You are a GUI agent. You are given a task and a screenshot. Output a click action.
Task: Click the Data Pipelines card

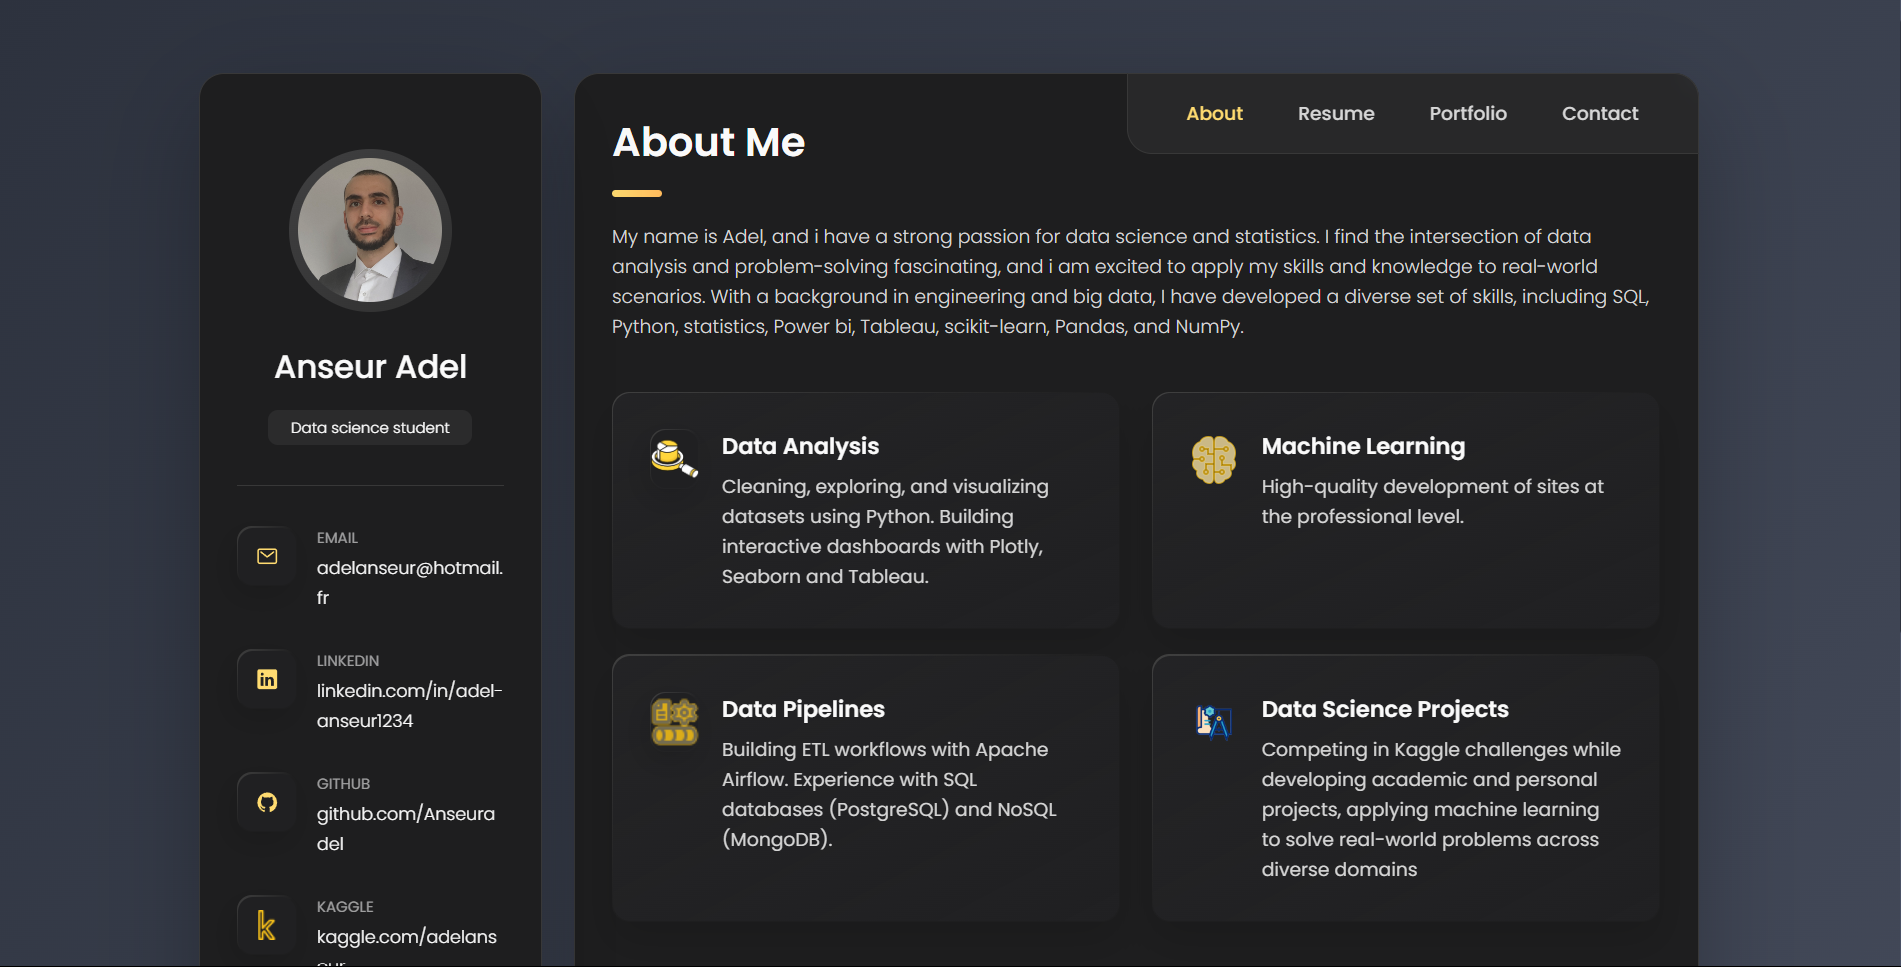(x=865, y=787)
